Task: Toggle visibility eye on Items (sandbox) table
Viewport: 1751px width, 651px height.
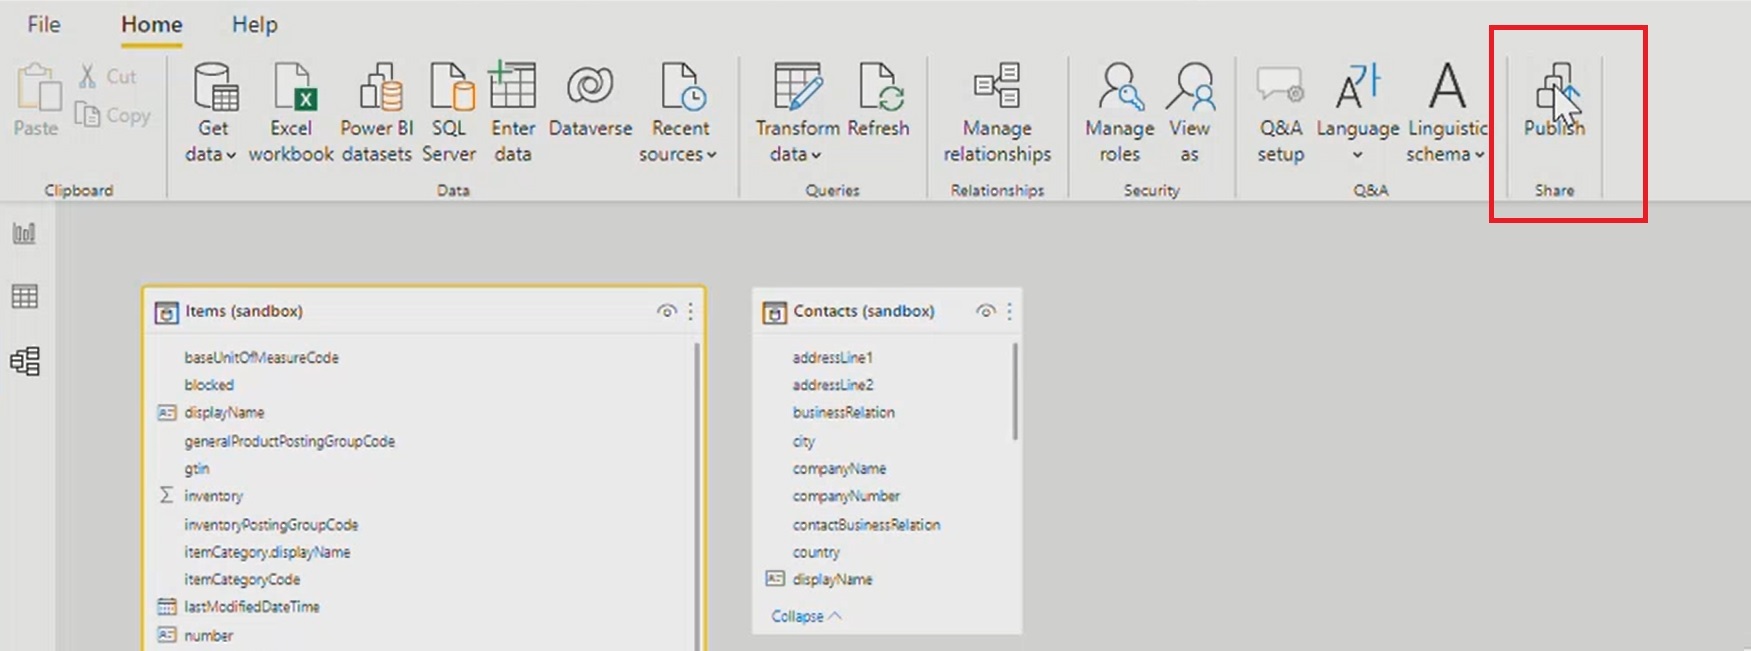Action: (x=666, y=311)
